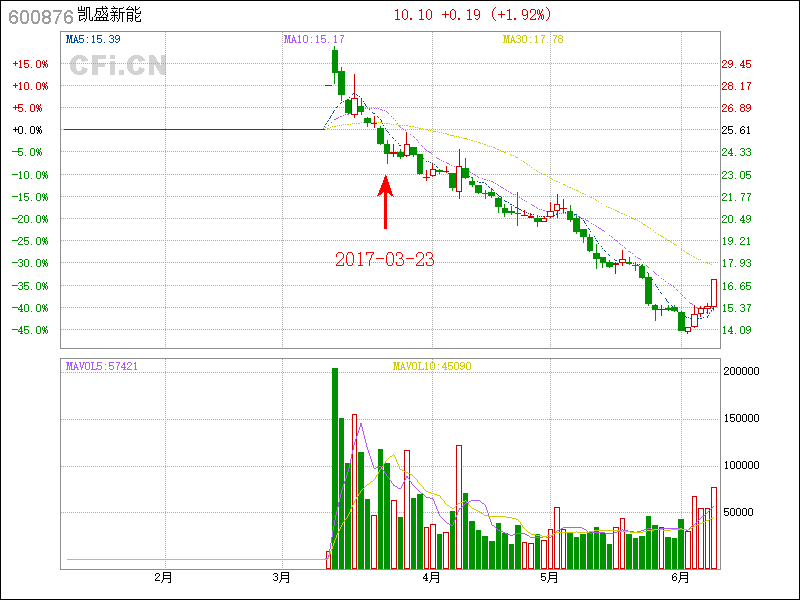Screen dimensions: 800x600
Task: Click the -40.0% axis label
Action: point(30,308)
